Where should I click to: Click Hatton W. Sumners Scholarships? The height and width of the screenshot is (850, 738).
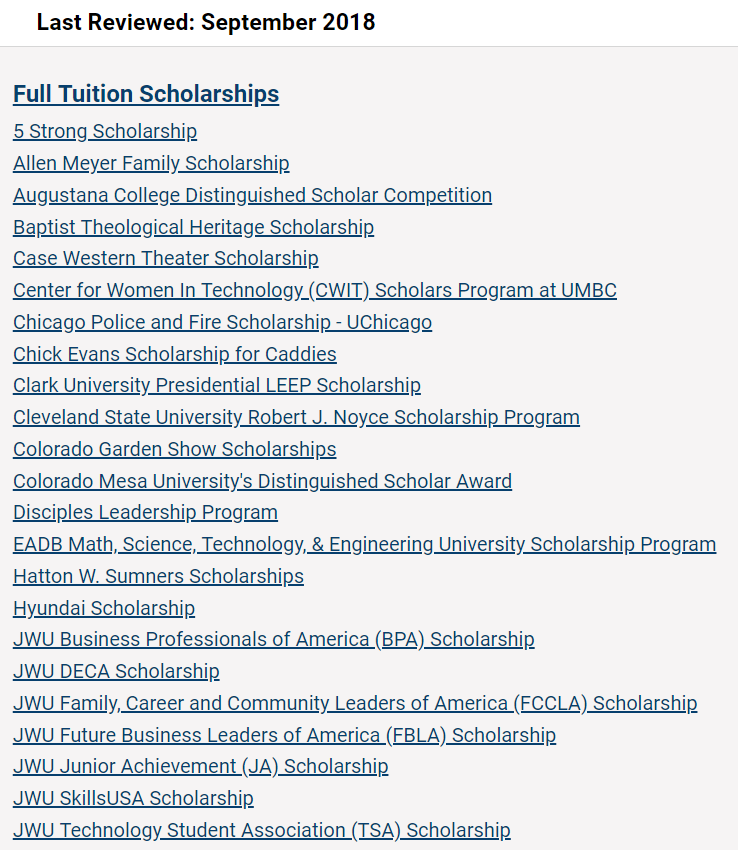click(x=158, y=576)
